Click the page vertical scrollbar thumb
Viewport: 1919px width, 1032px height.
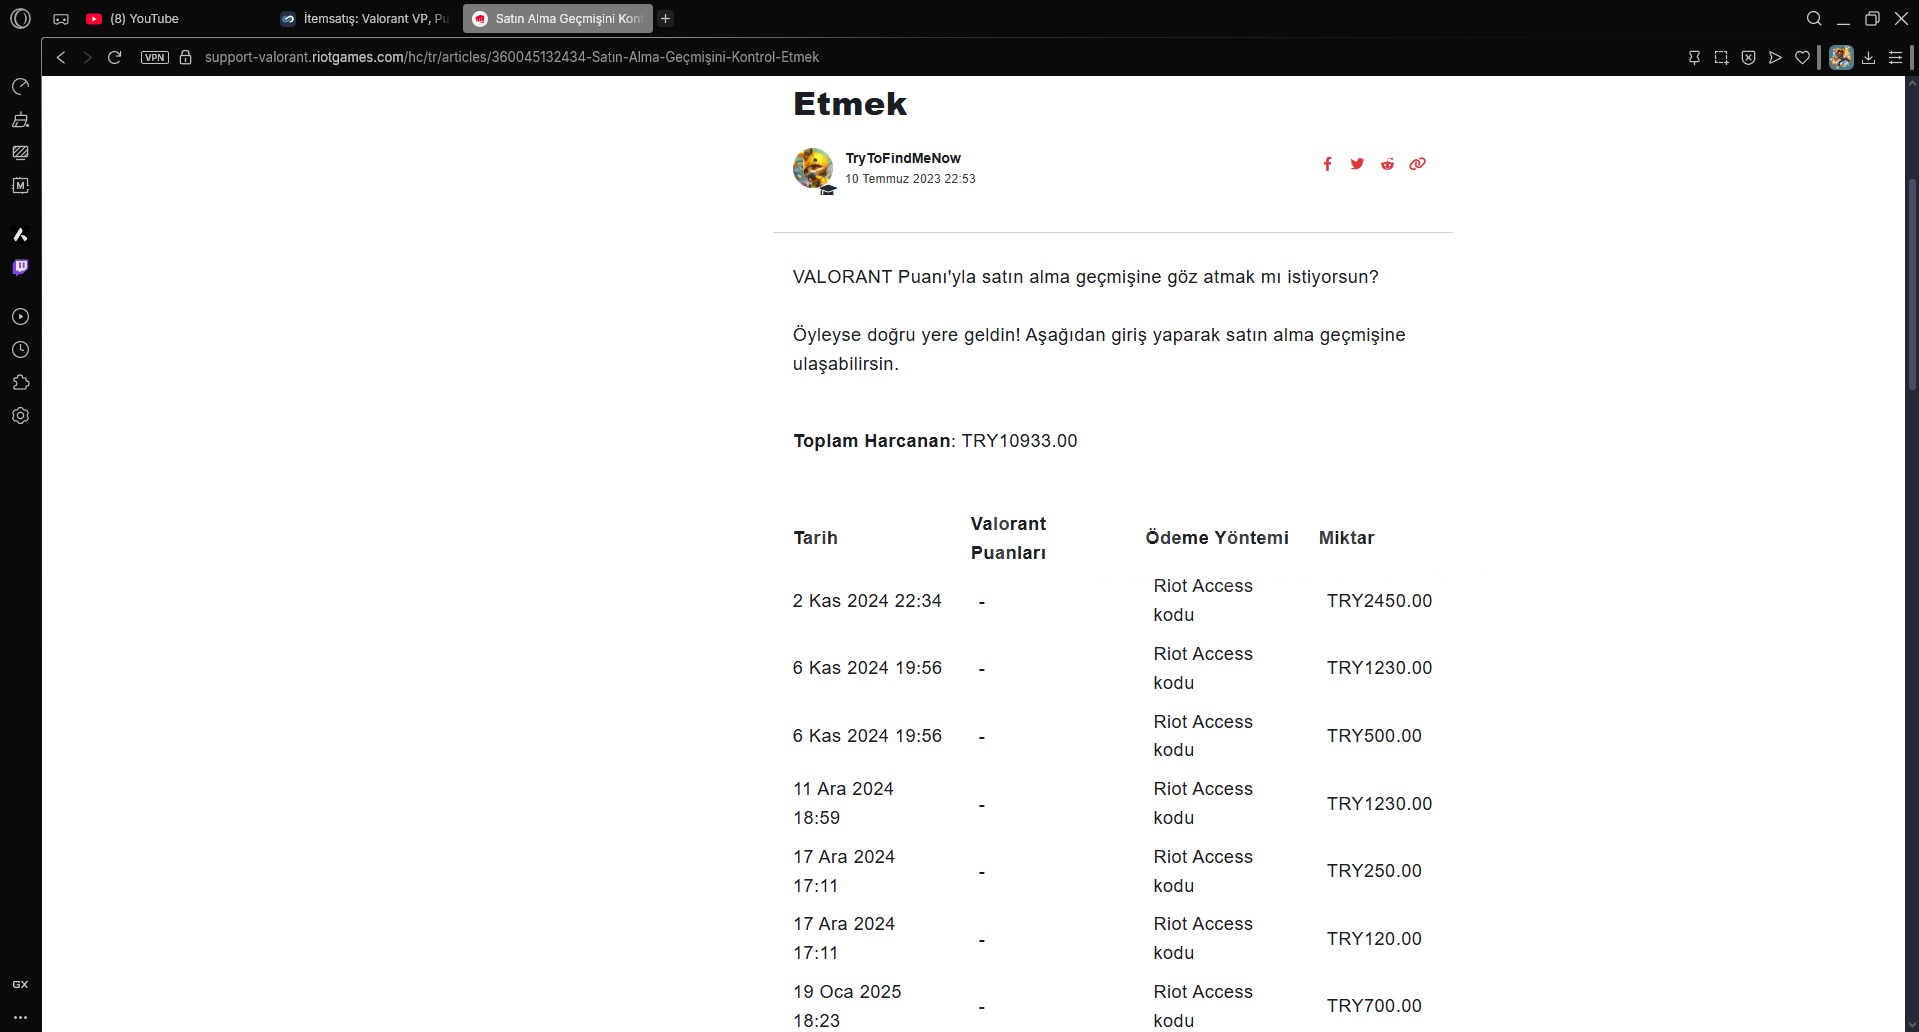[1912, 284]
